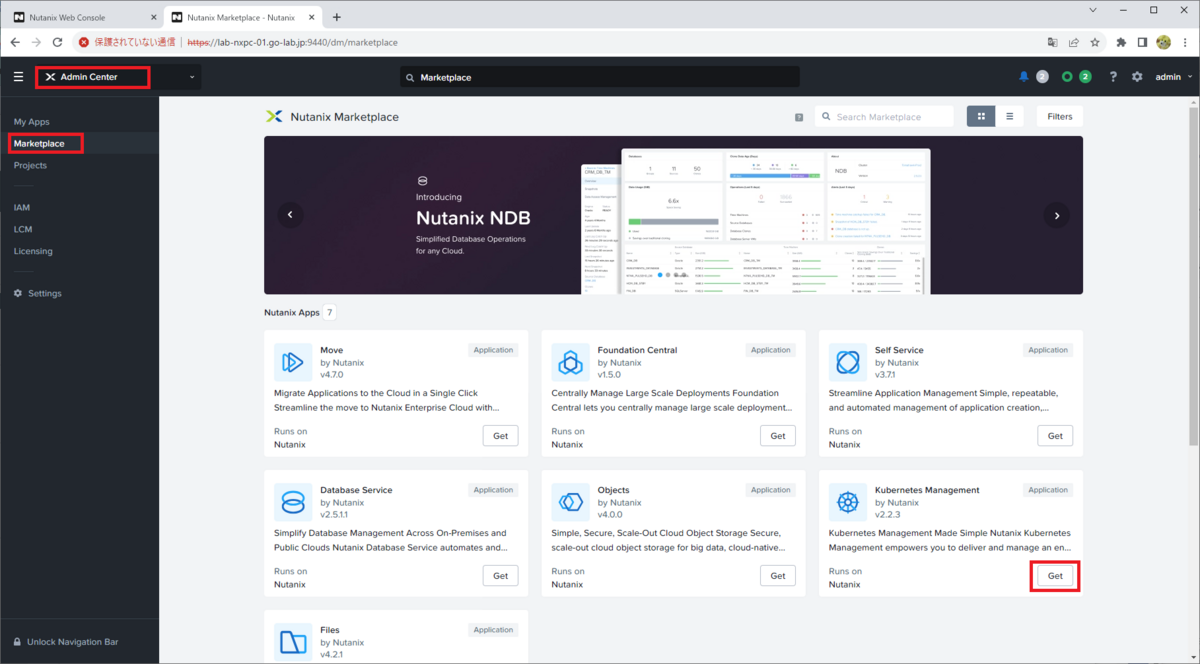Image resolution: width=1200 pixels, height=664 pixels.
Task: Click the Files card title
Action: (330, 630)
